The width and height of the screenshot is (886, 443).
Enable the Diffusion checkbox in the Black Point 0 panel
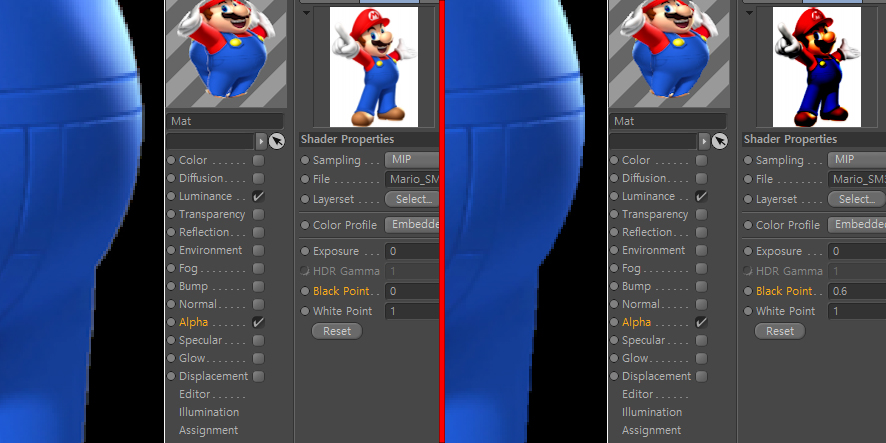click(x=258, y=178)
